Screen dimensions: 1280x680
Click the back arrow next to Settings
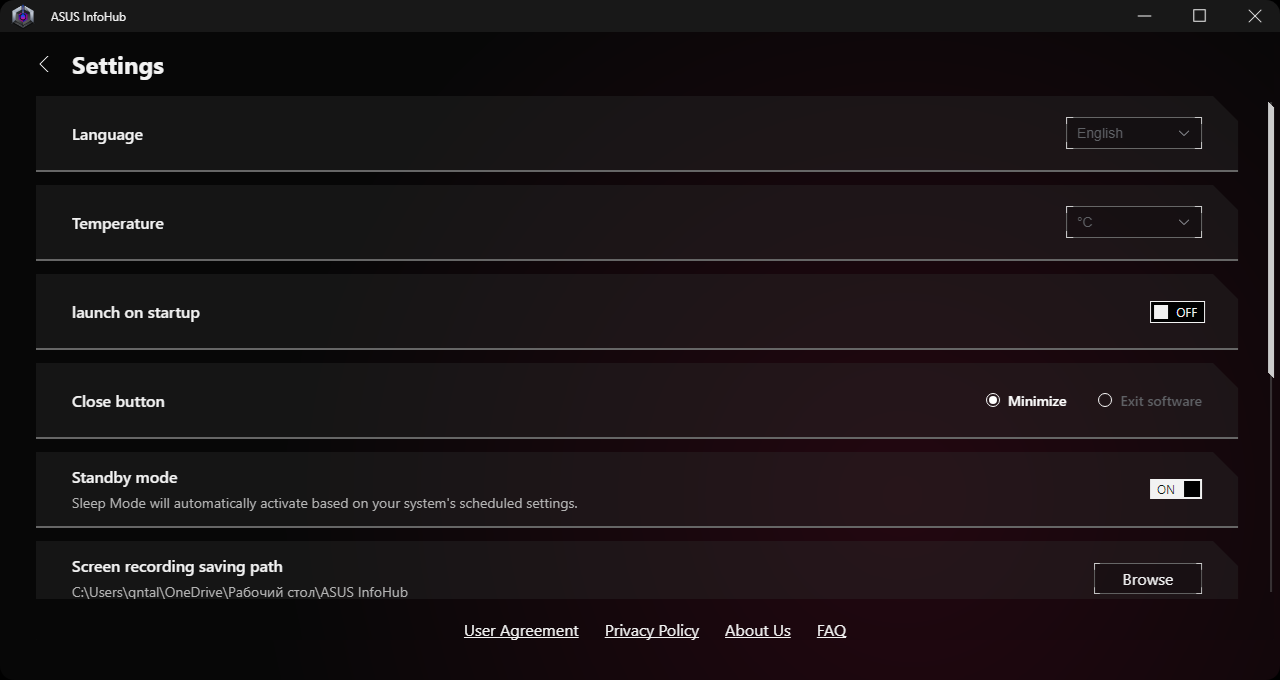(x=44, y=65)
